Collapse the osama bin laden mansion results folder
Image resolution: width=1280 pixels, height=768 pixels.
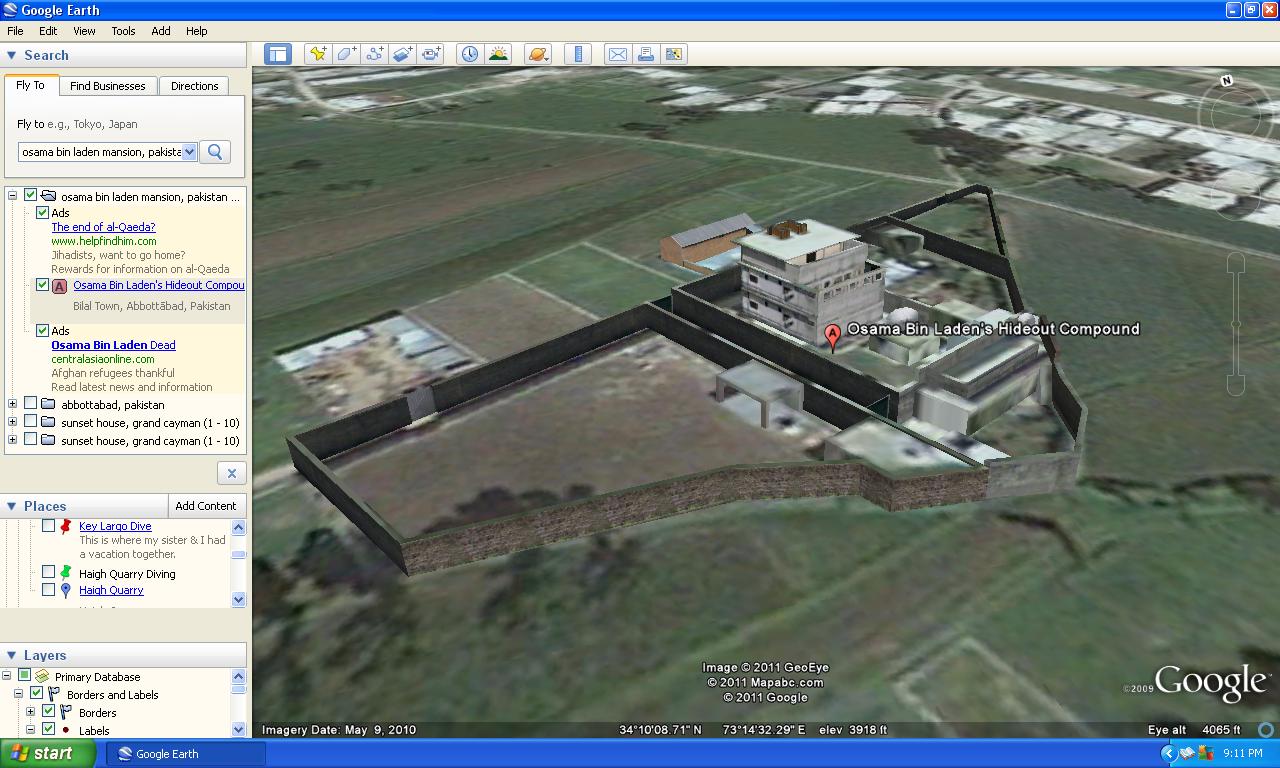[13, 196]
